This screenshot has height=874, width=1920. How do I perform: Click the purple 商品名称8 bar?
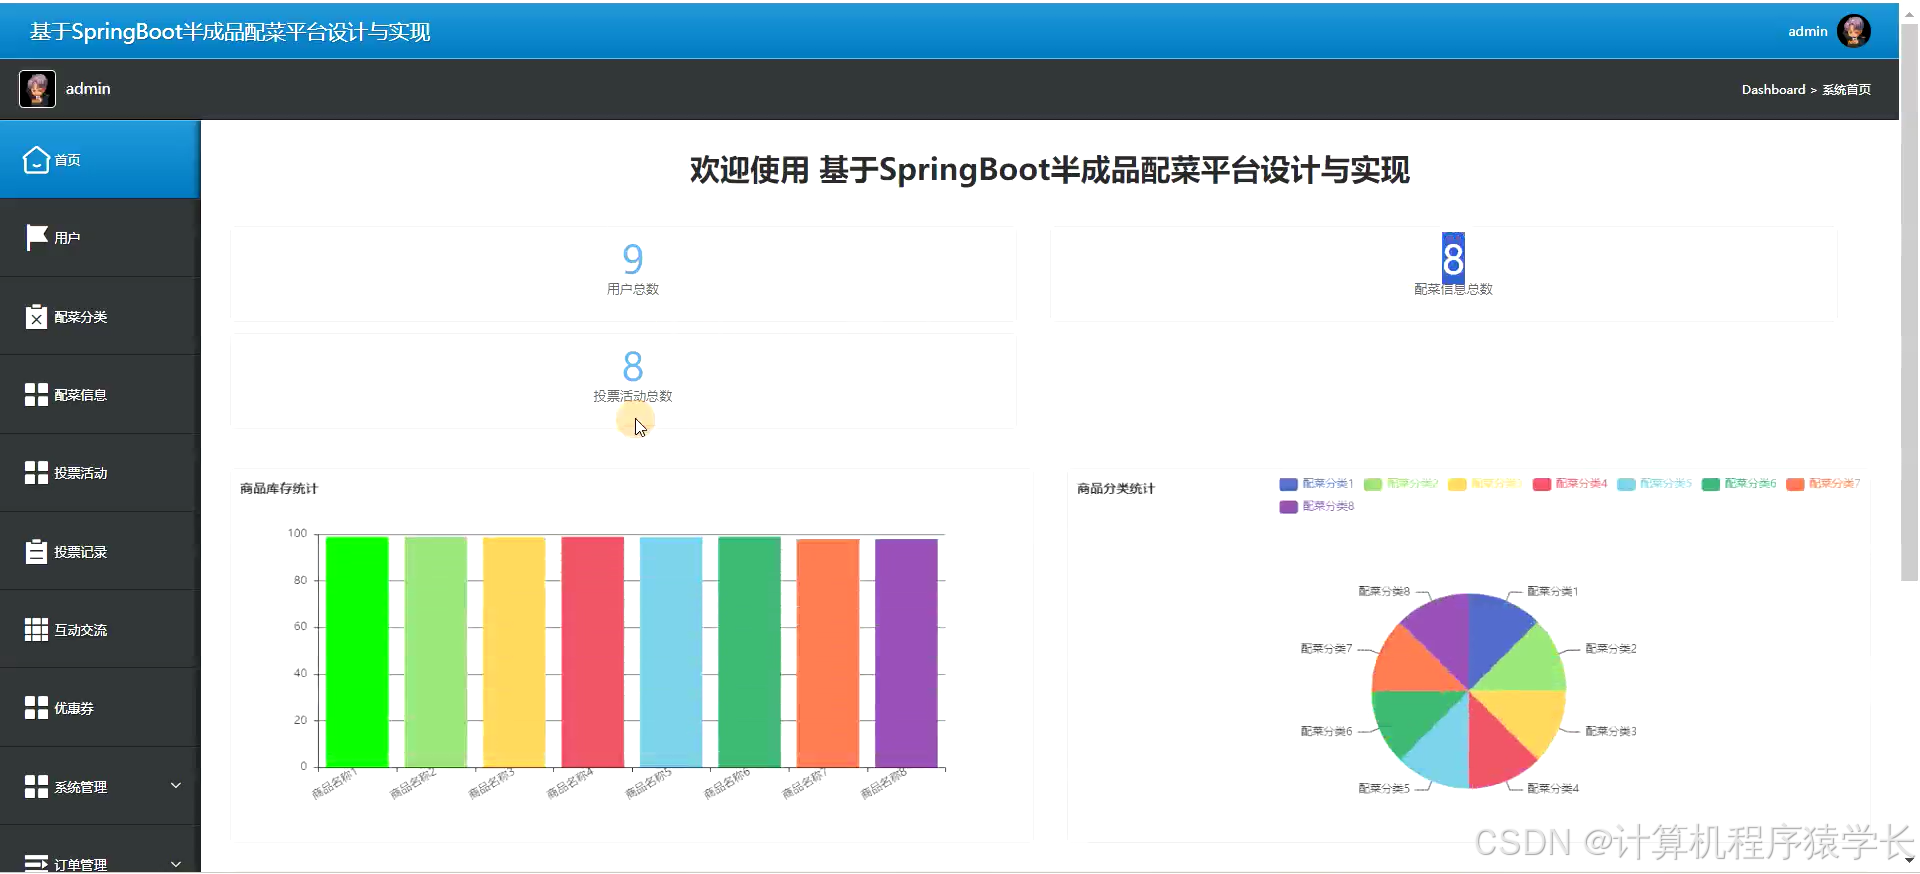tap(906, 653)
